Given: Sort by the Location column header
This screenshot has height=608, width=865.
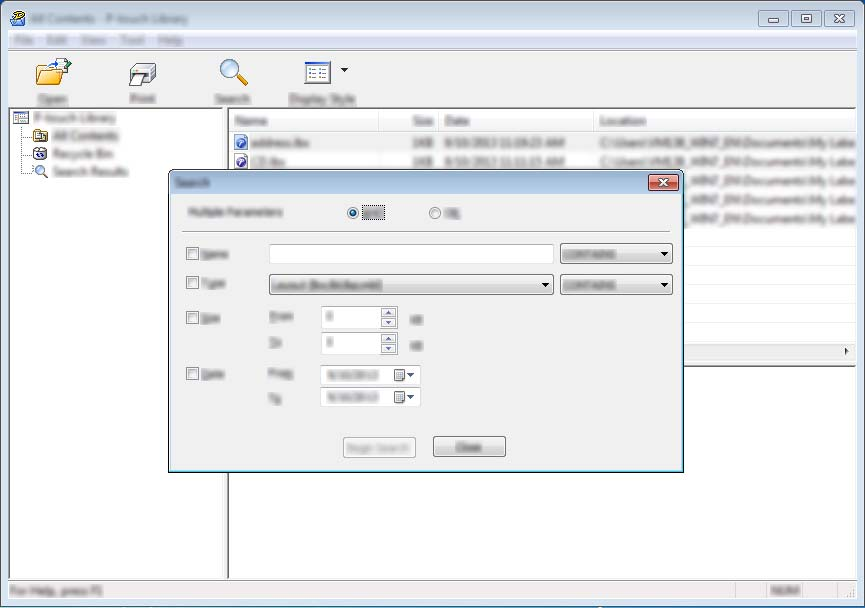Looking at the screenshot, I should 725,121.
